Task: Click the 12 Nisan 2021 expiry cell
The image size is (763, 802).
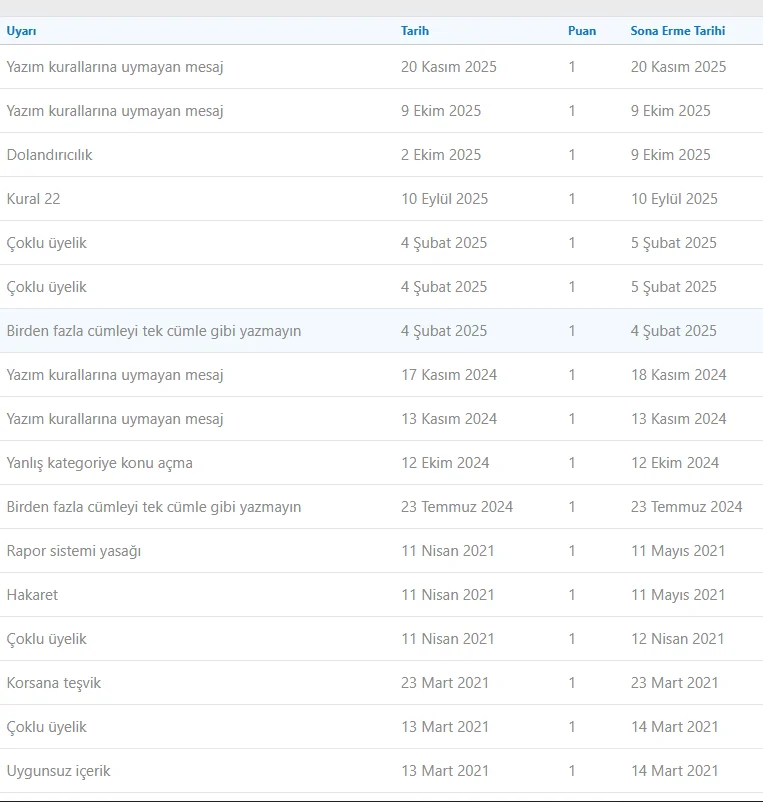Action: pos(677,638)
